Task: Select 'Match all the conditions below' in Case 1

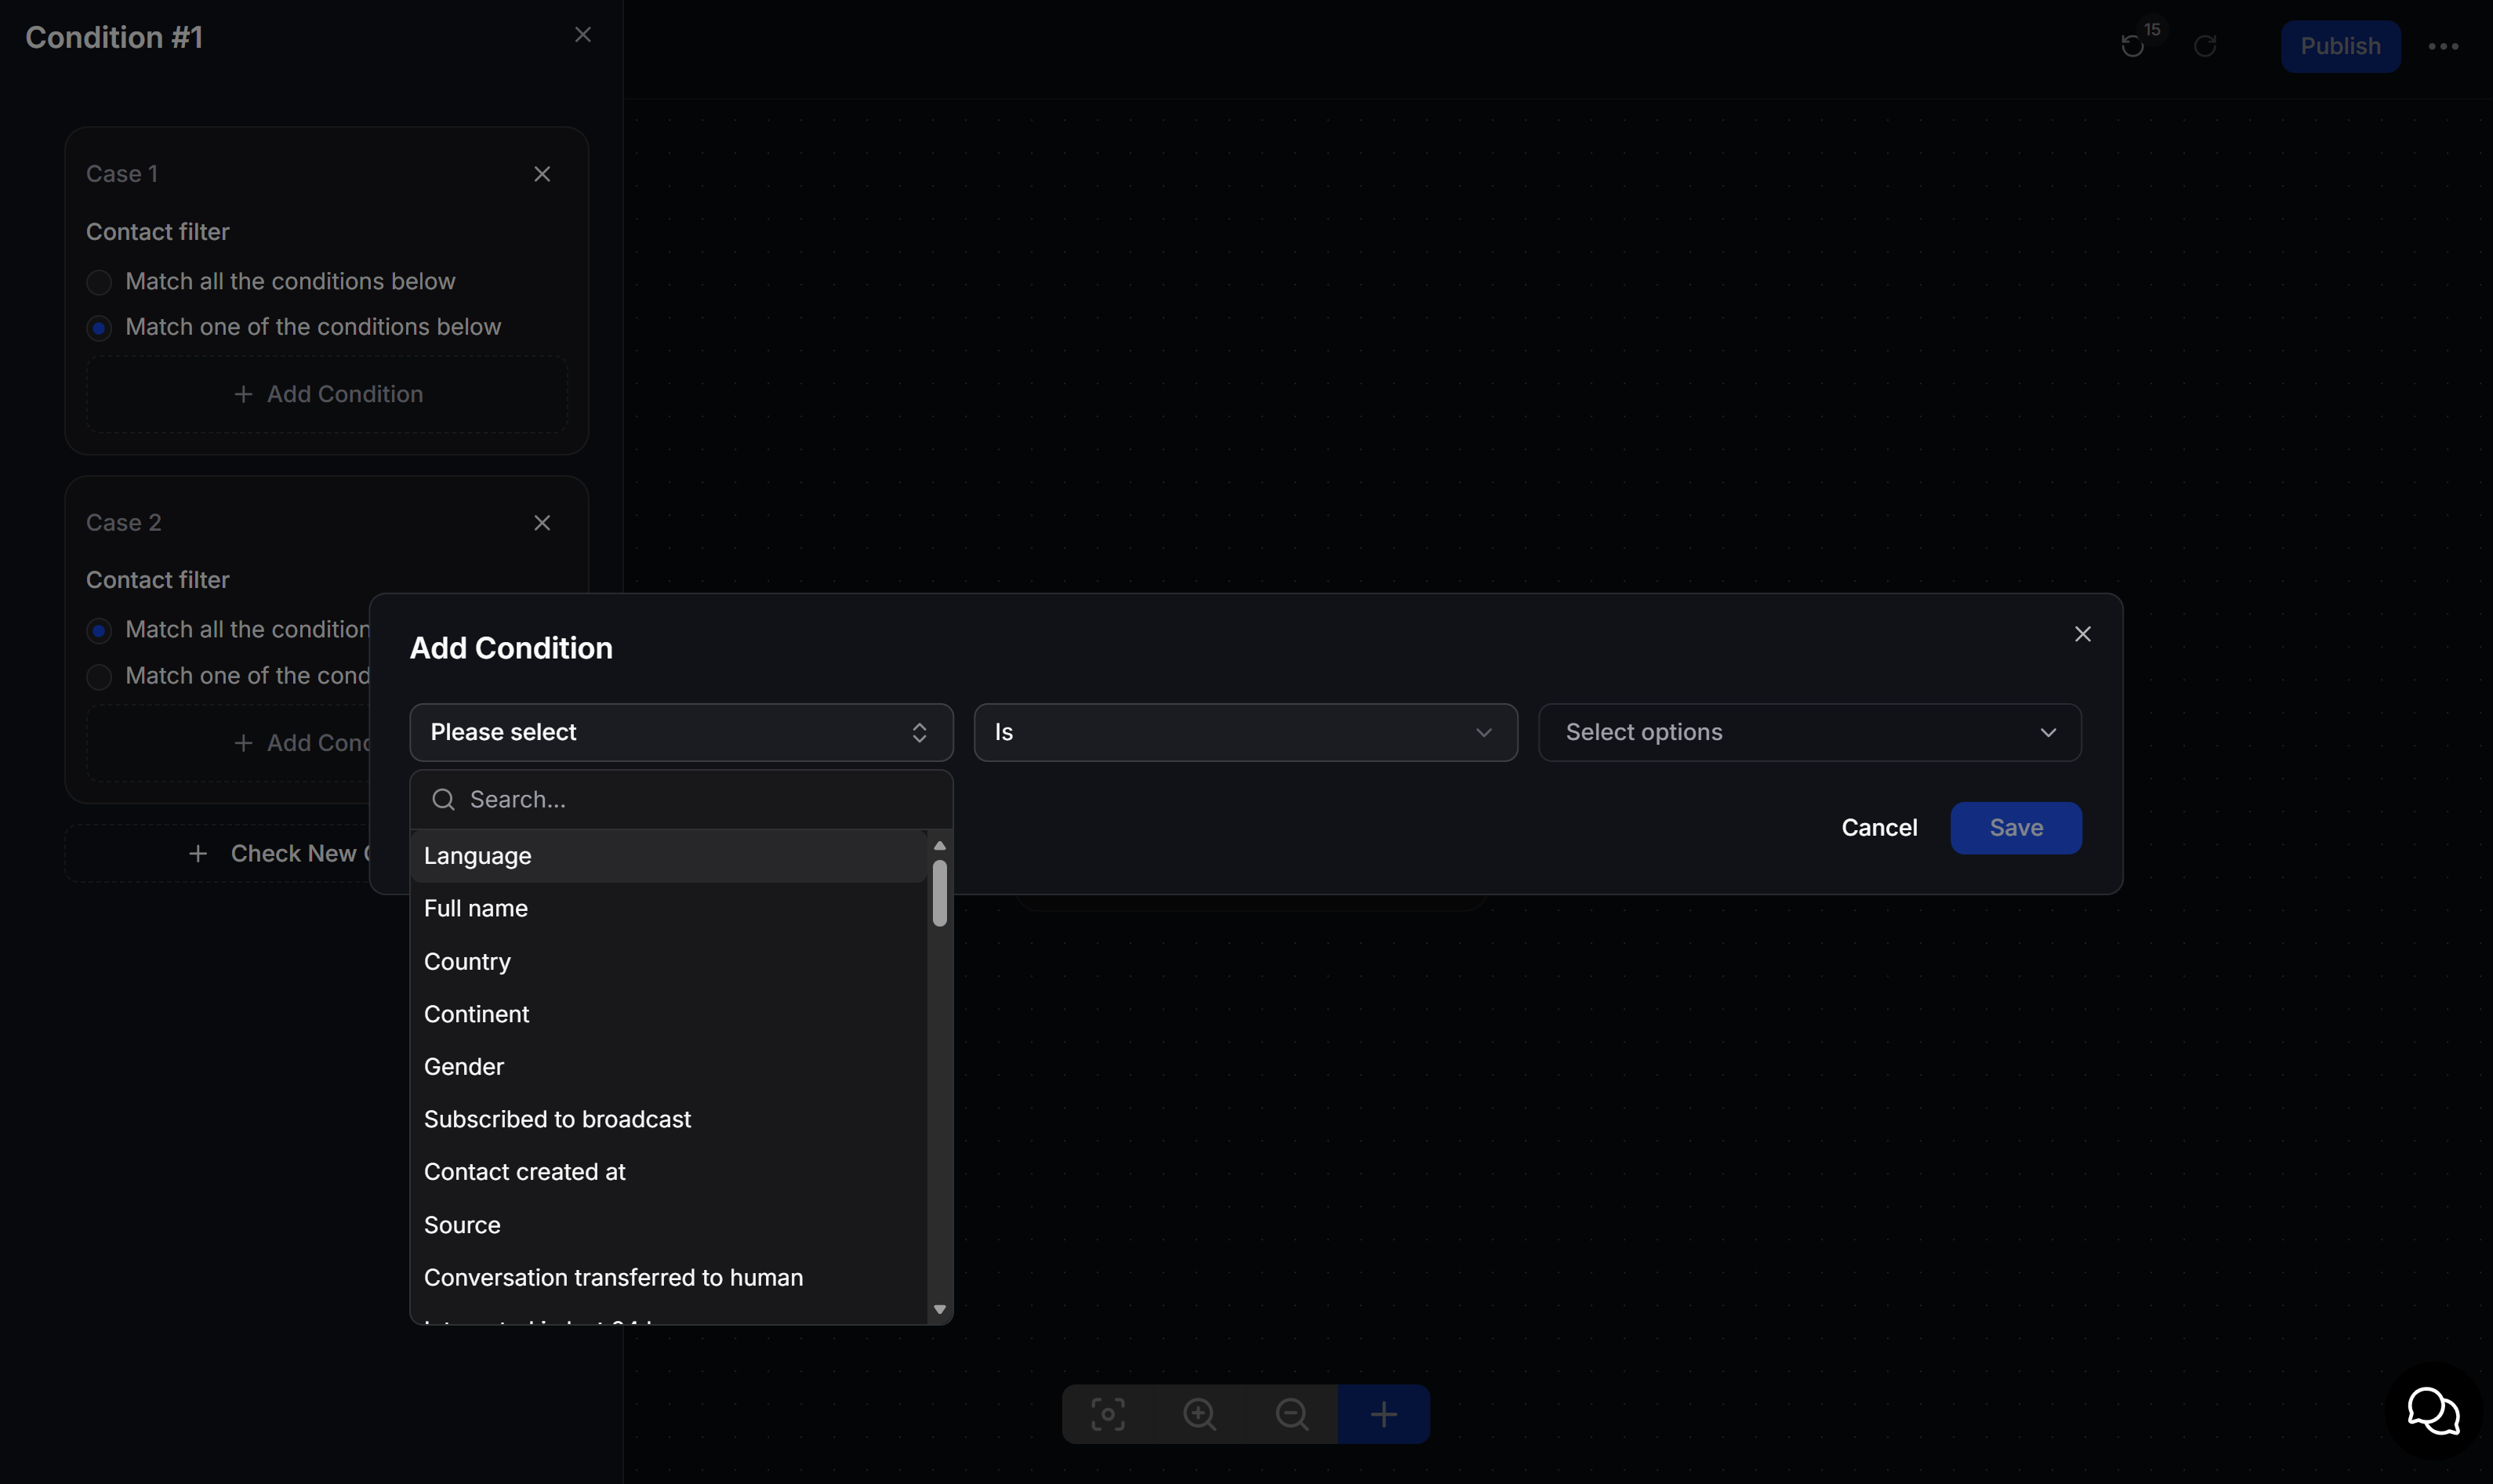Action: click(99, 282)
